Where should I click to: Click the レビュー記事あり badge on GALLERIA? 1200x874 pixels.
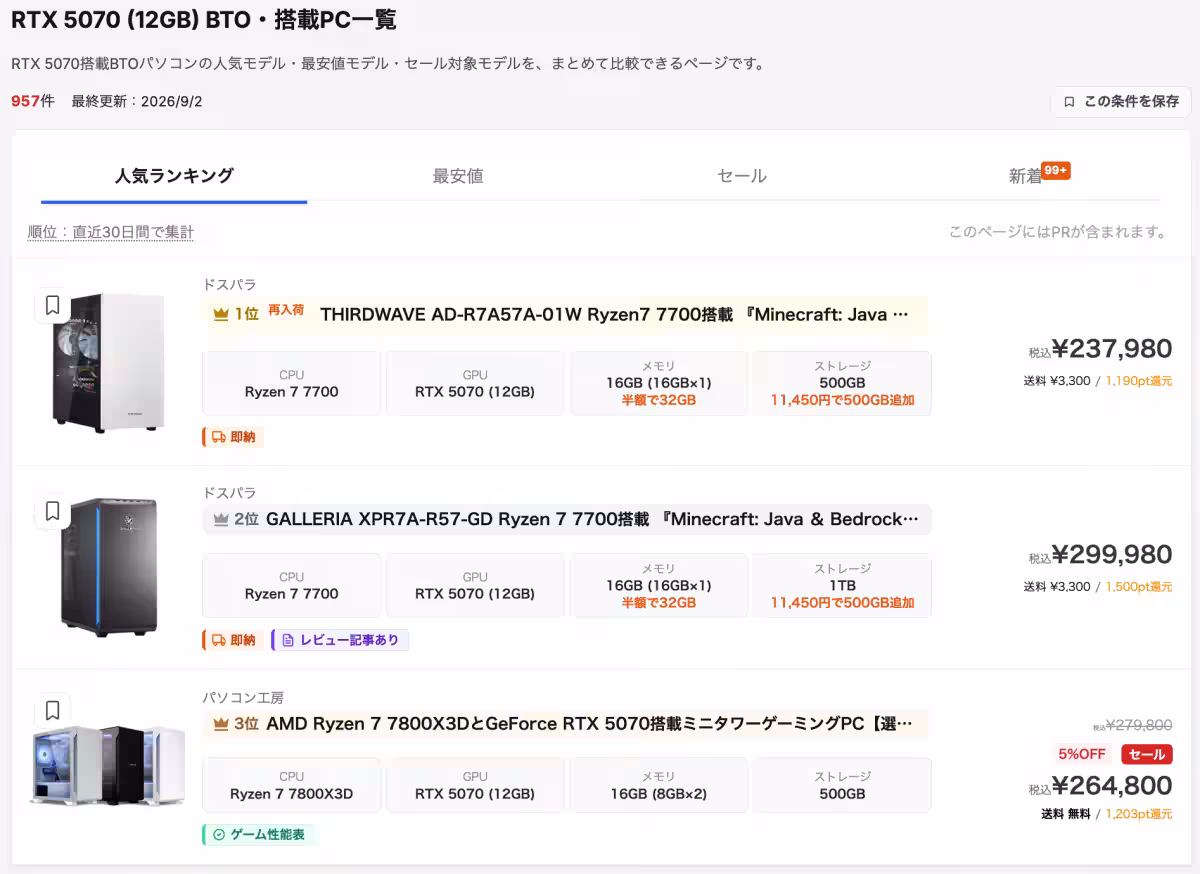341,640
